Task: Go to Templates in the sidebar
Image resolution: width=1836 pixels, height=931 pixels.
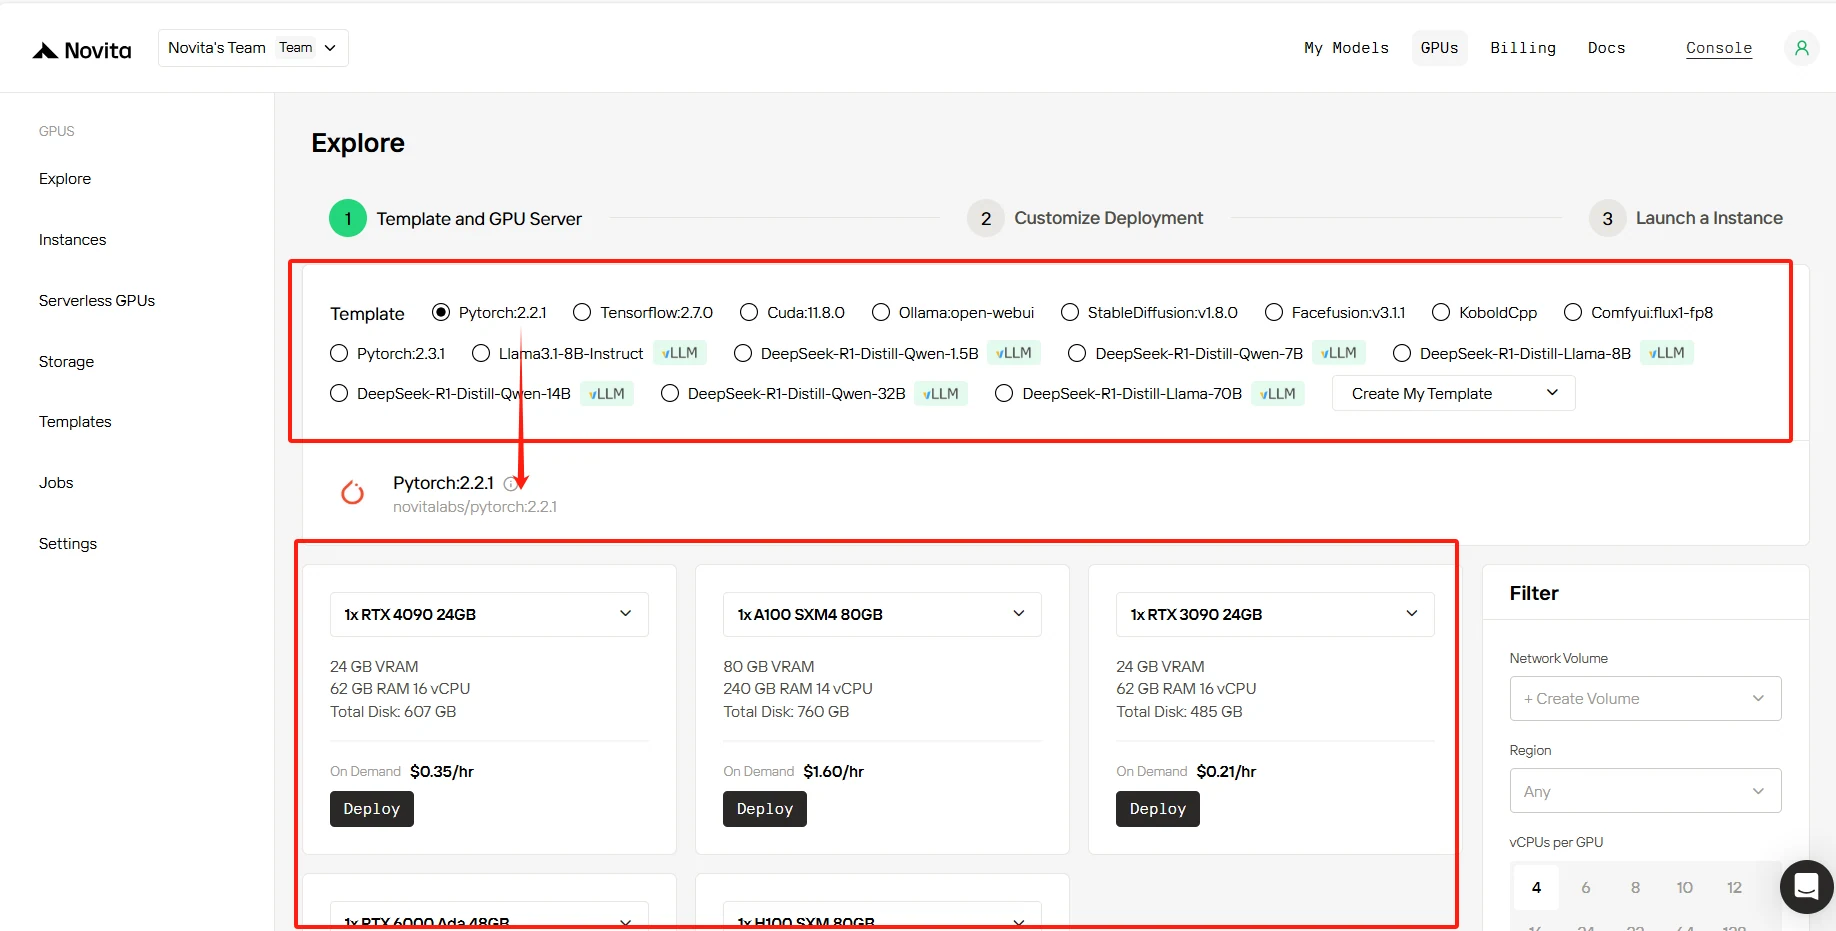Action: (75, 422)
